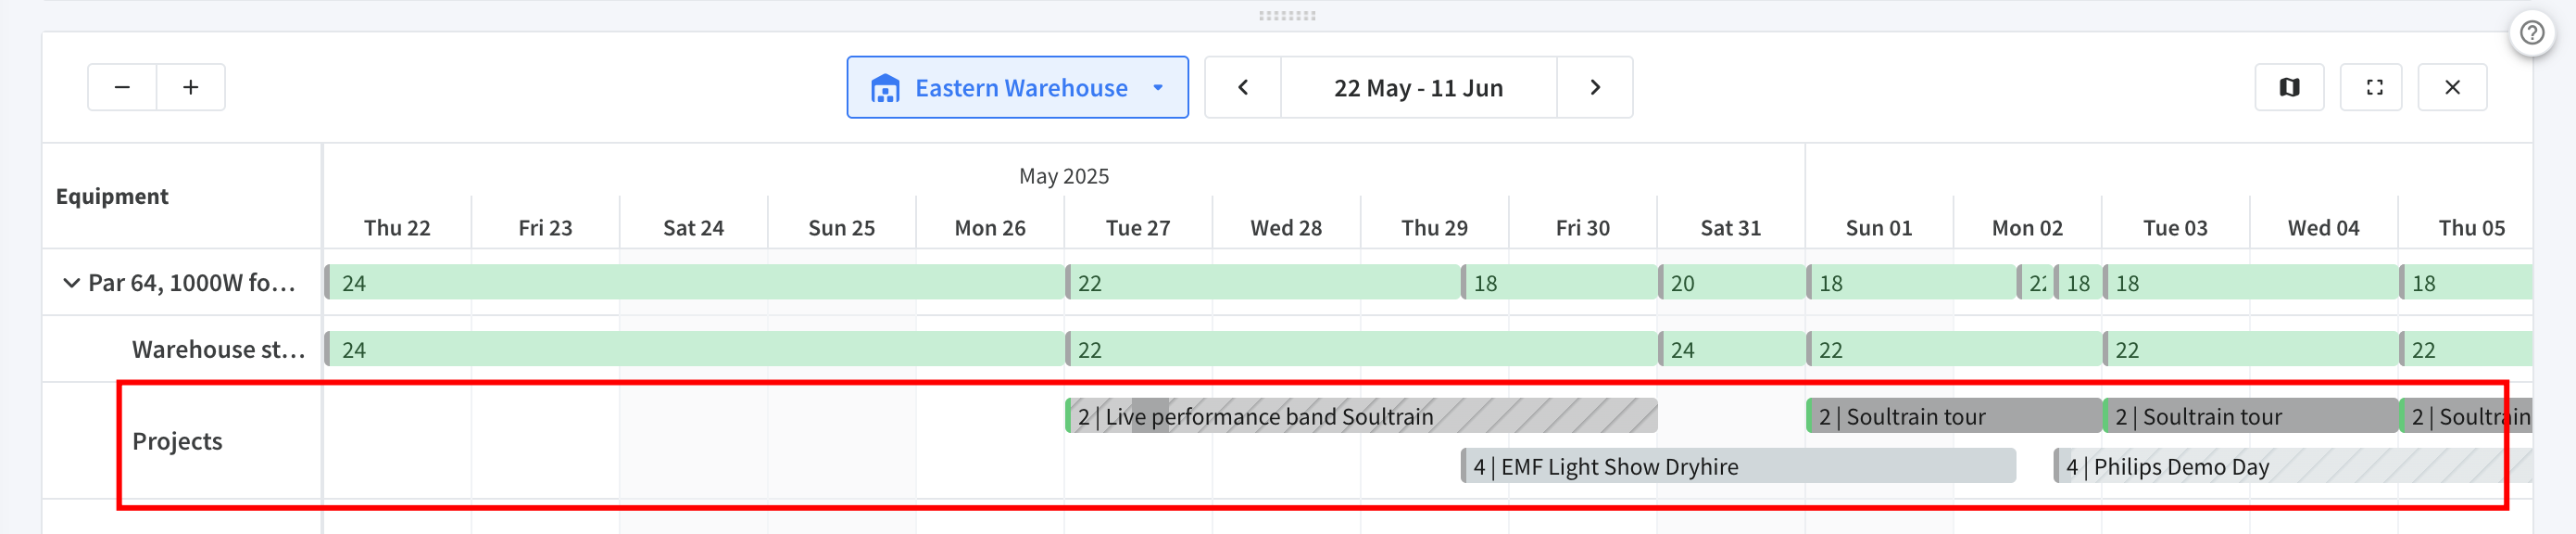Select the Warehouse stock row label
The width and height of the screenshot is (2576, 534).
pos(218,350)
